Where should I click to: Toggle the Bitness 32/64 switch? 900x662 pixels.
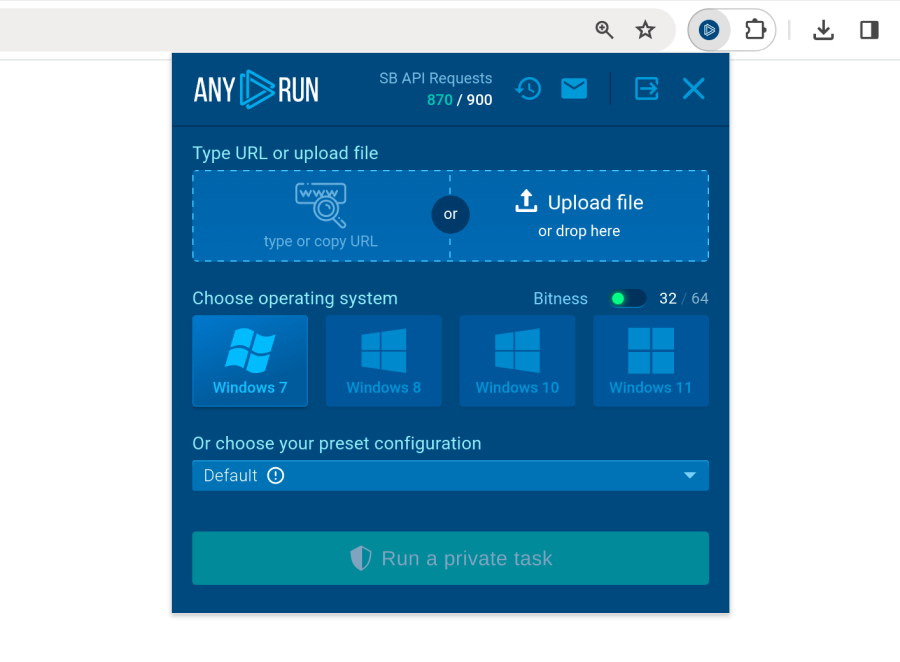point(627,299)
